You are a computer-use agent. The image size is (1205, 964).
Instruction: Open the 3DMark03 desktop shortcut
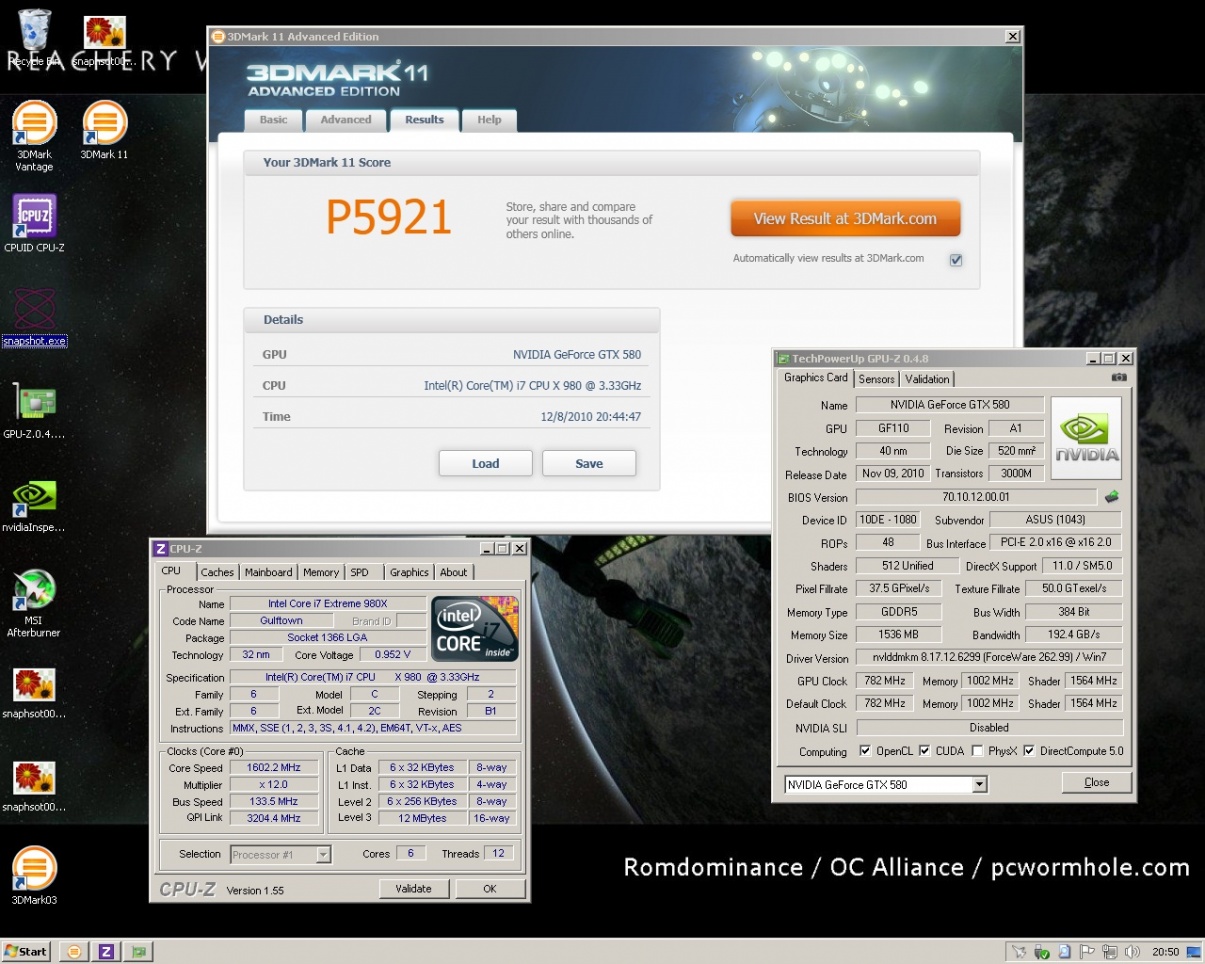(34, 868)
